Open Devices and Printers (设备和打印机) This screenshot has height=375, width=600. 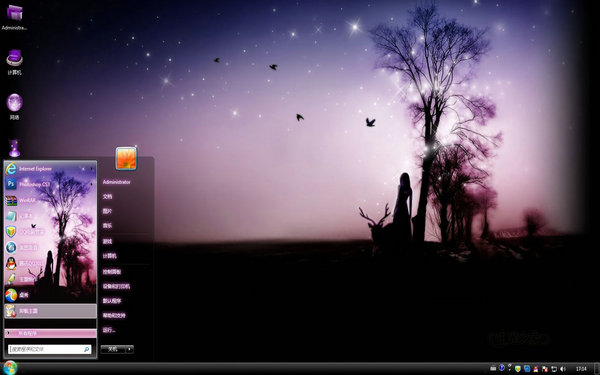click(x=116, y=286)
